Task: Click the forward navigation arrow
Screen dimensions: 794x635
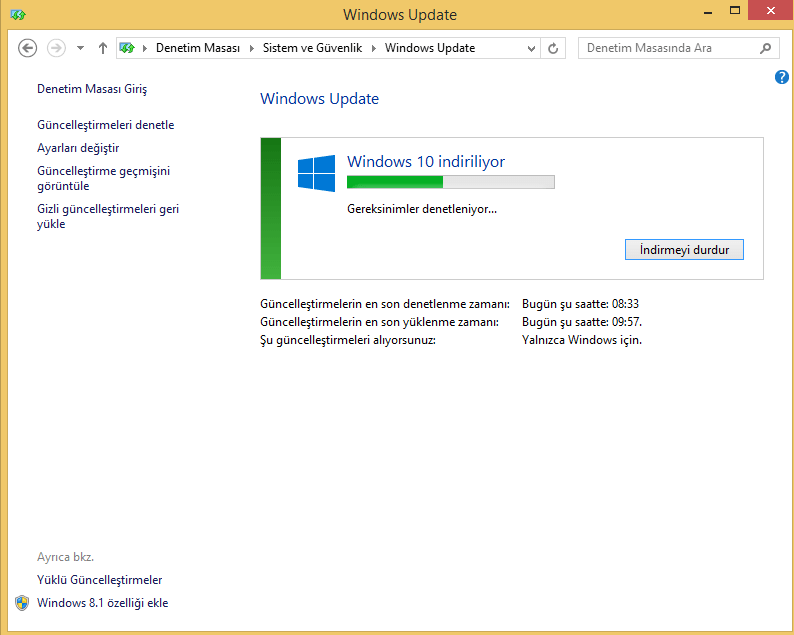Action: 56,48
